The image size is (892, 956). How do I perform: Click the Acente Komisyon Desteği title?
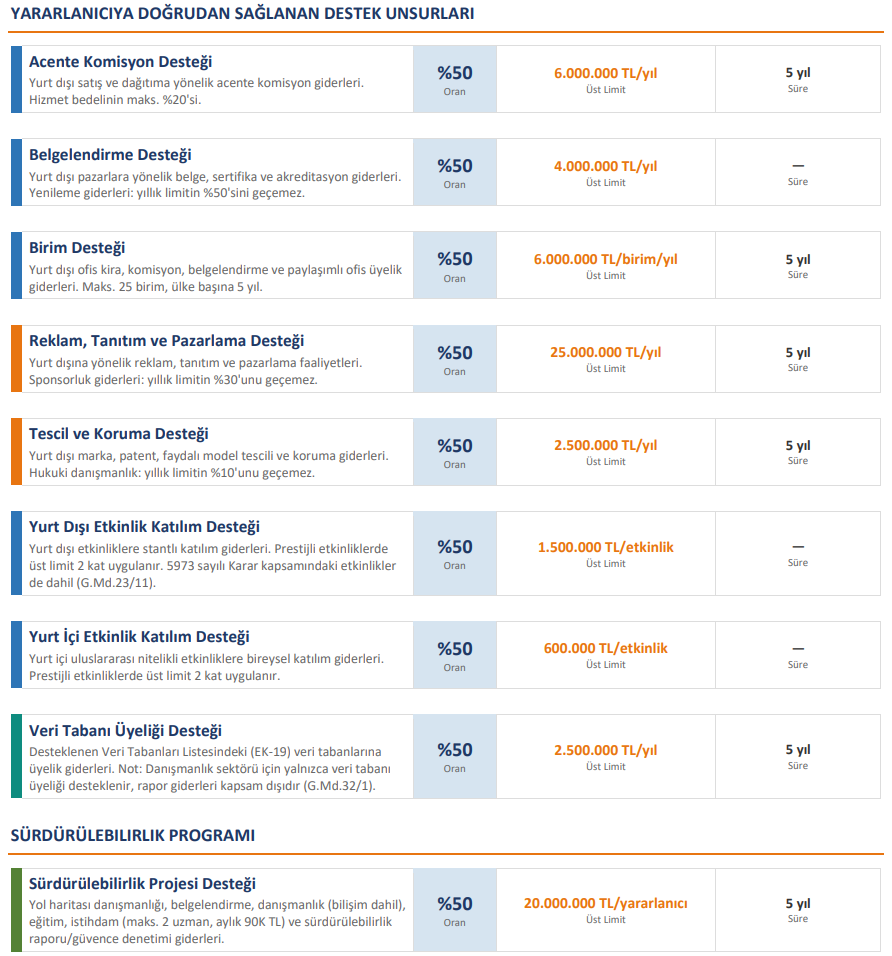pos(120,62)
